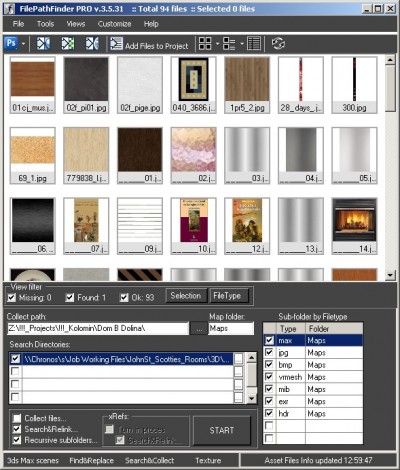
Task: Click the FileType filter button
Action: point(229,296)
